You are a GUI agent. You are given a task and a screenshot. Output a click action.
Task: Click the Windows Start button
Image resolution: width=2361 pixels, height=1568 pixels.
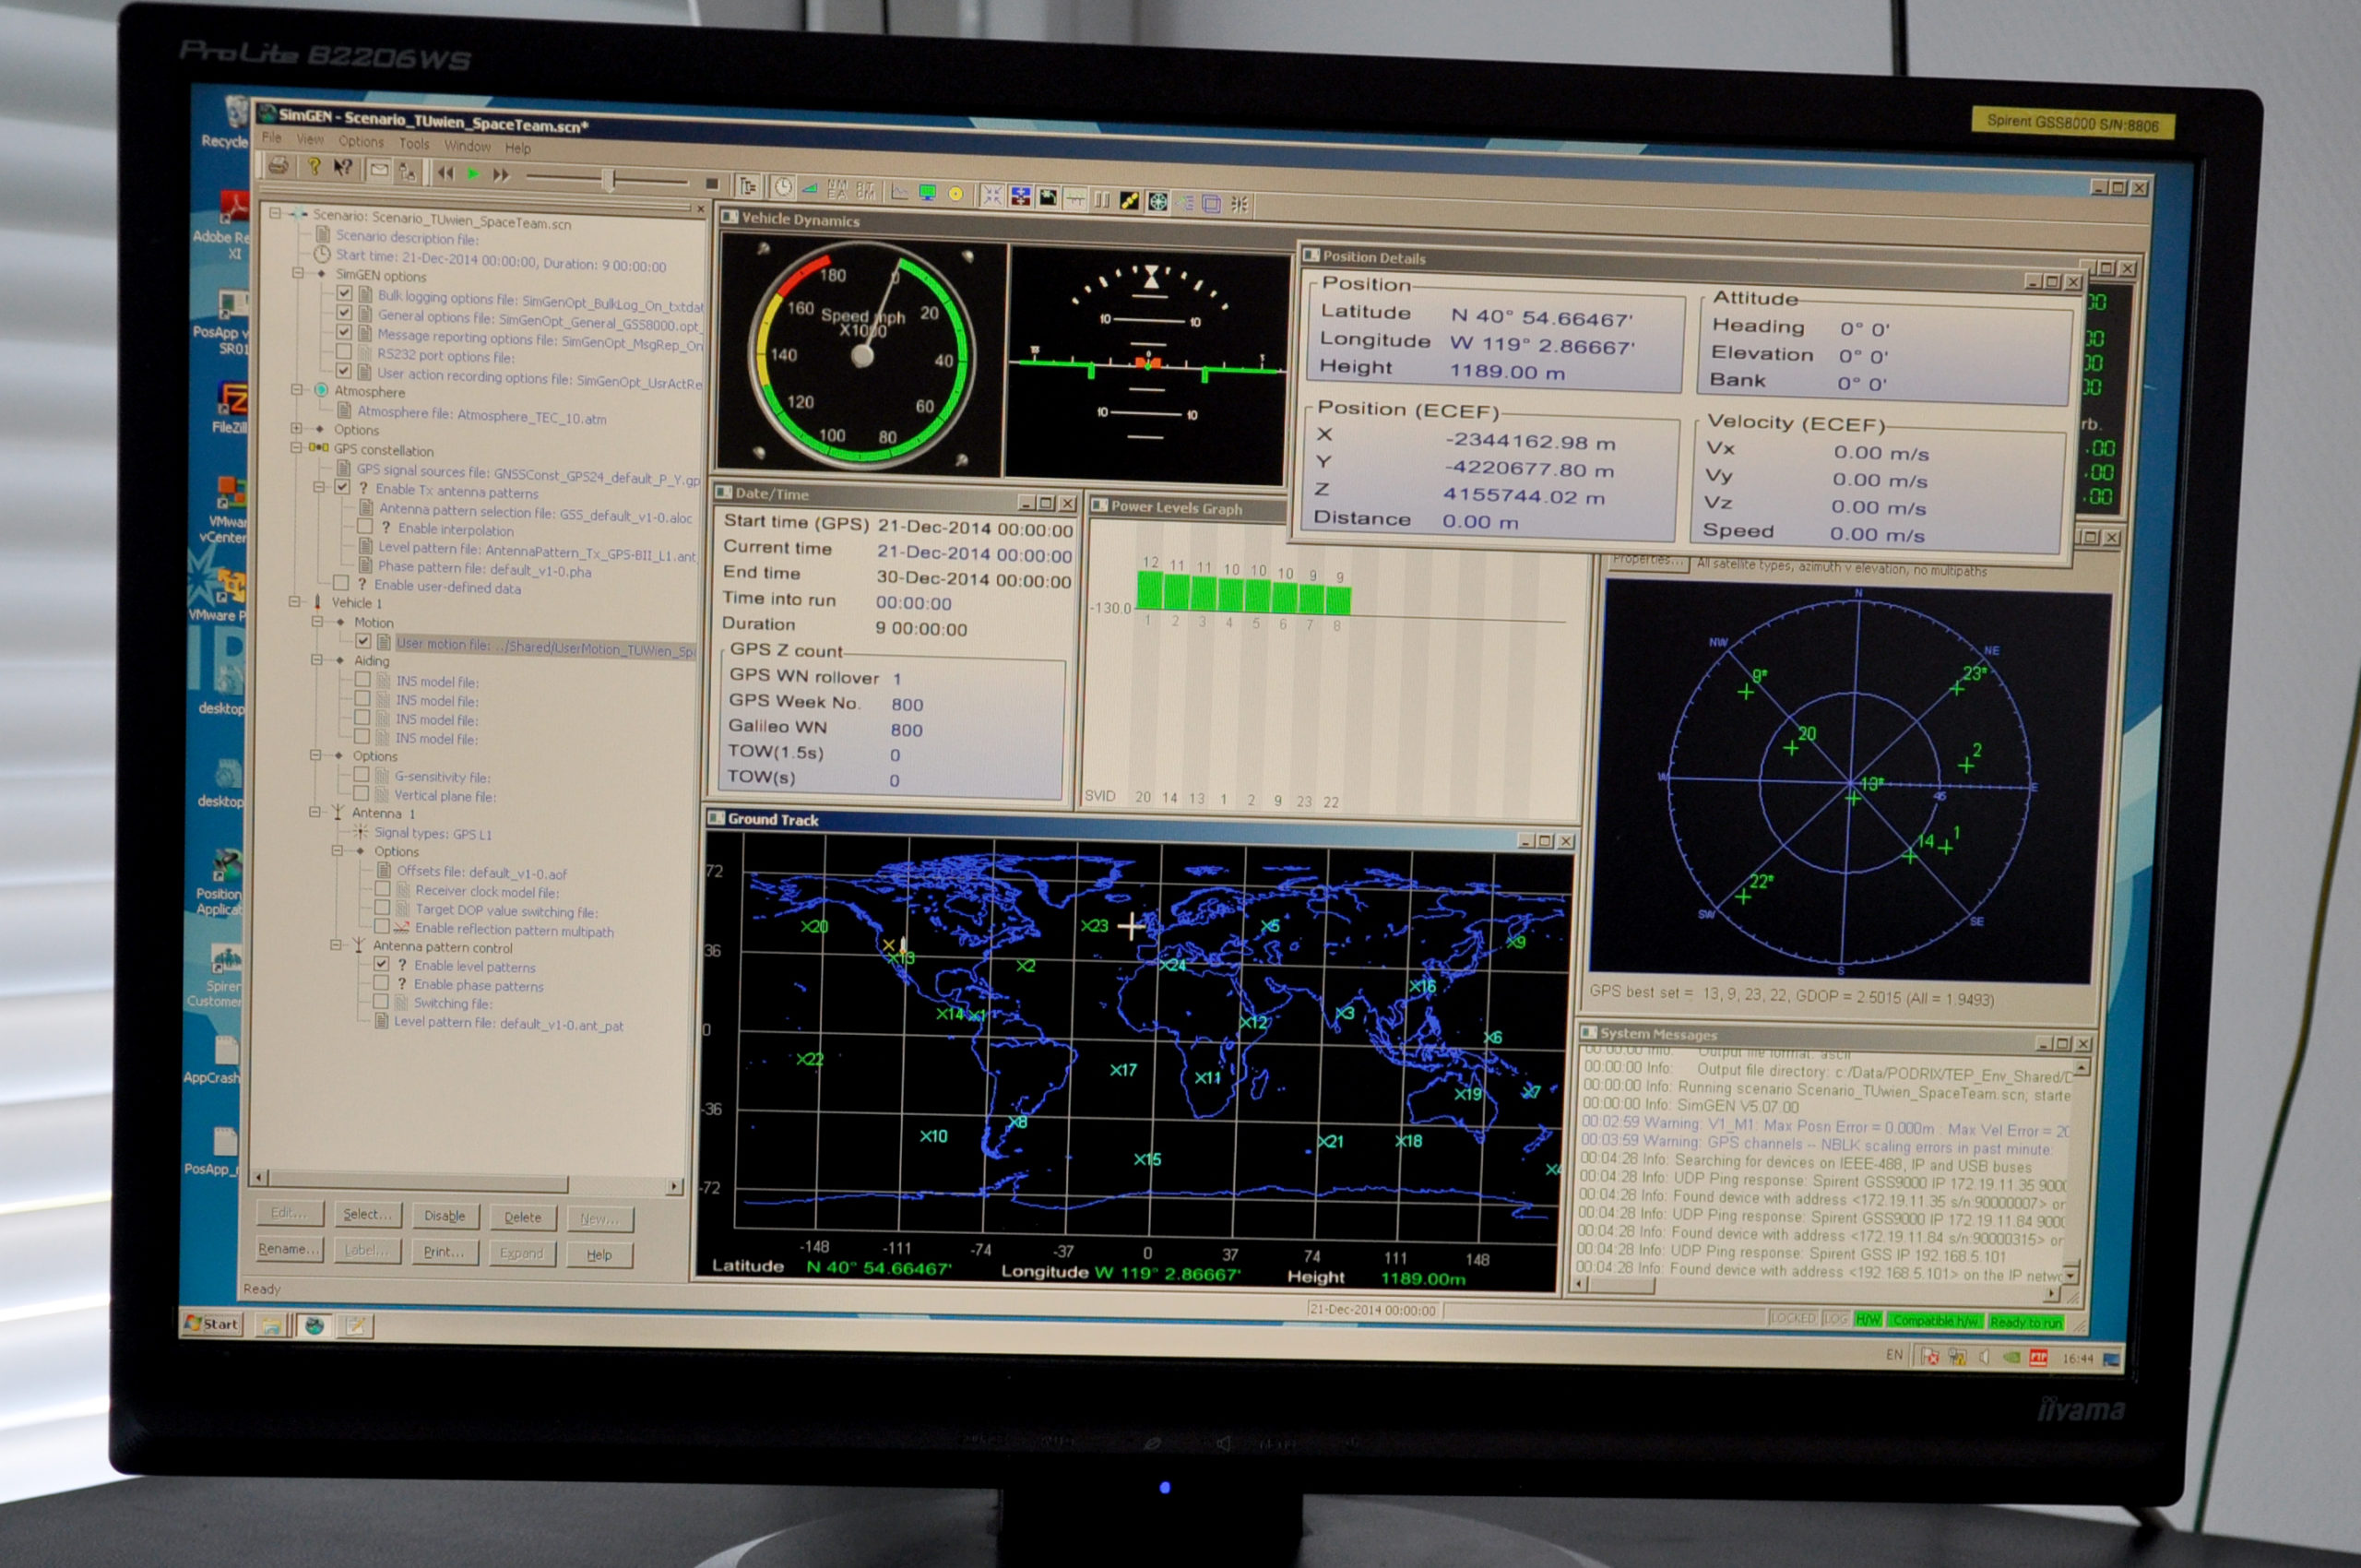[x=212, y=1324]
